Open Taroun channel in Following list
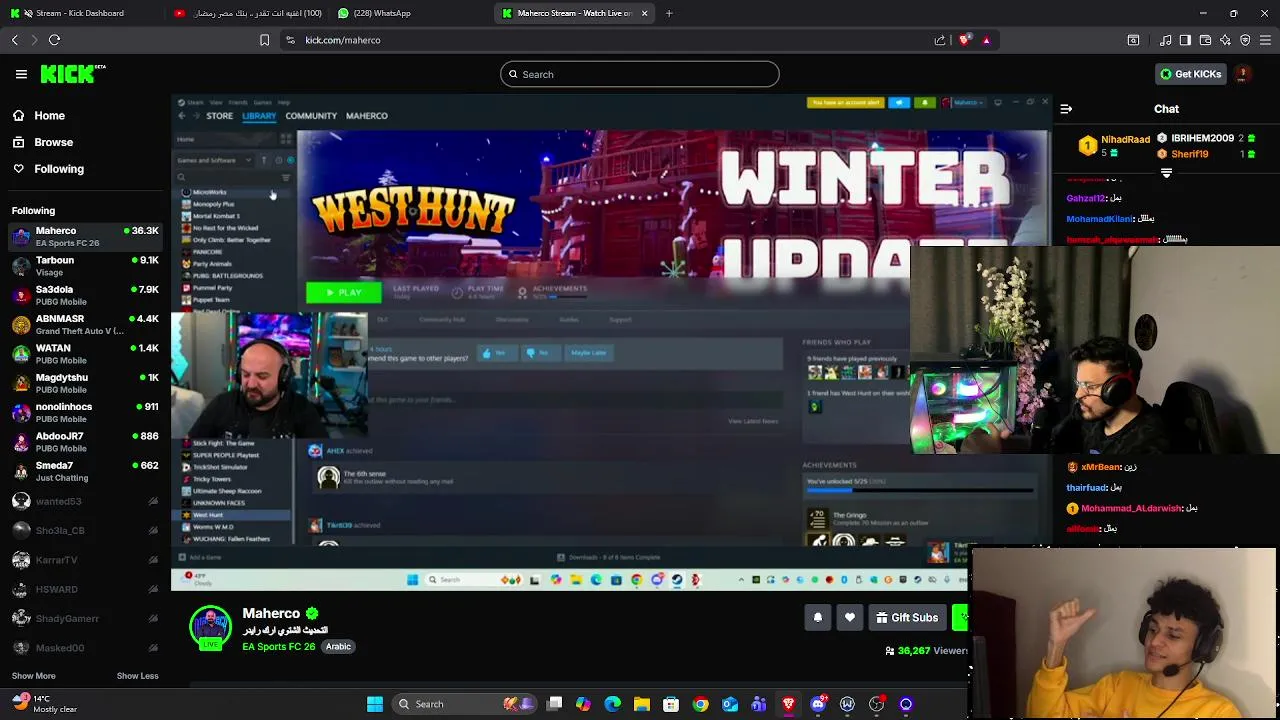 (85, 265)
